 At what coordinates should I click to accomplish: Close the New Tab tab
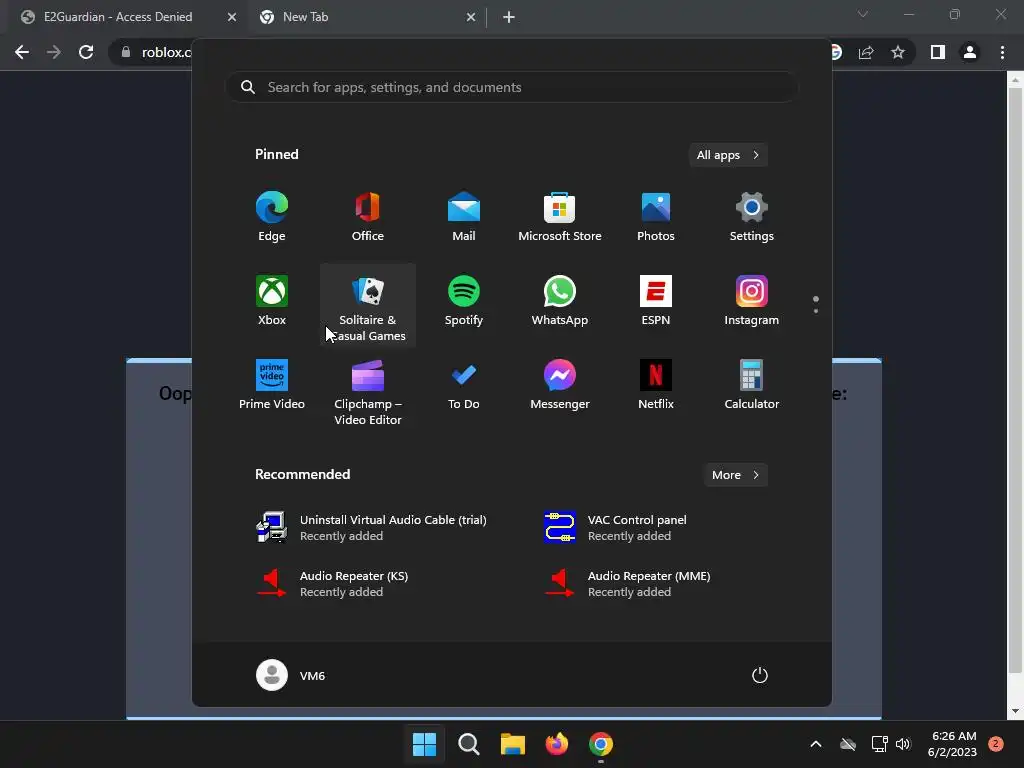point(471,17)
